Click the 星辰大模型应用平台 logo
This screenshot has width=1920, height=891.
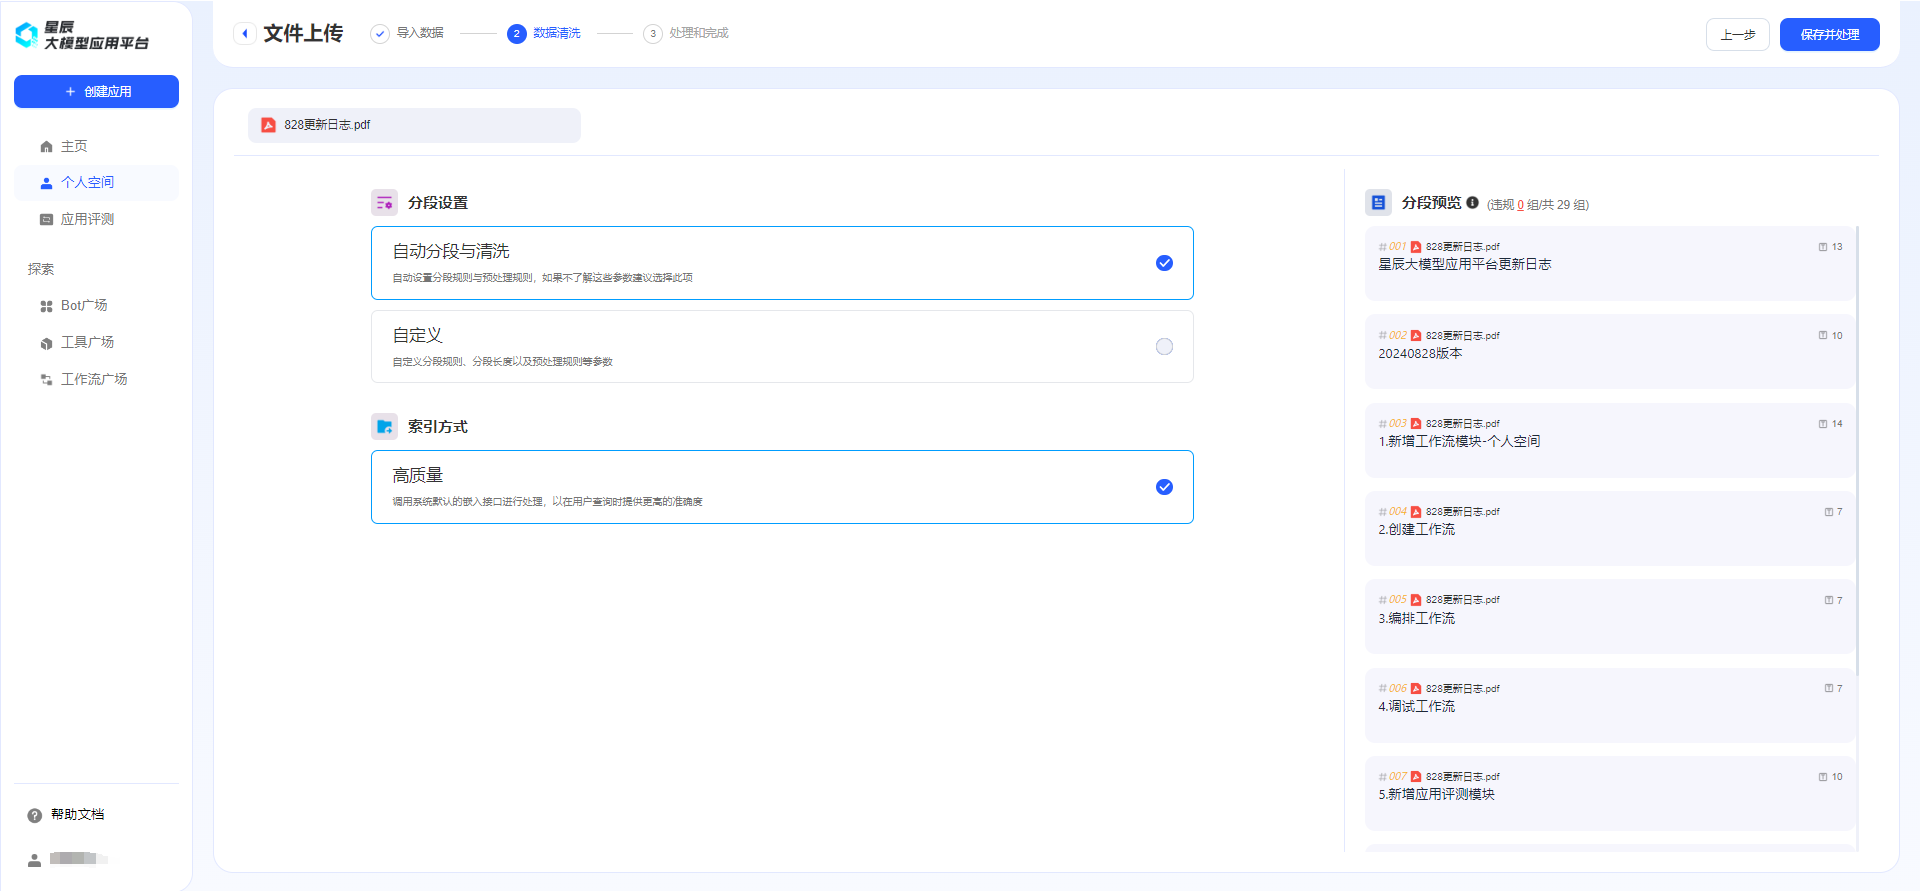point(82,35)
